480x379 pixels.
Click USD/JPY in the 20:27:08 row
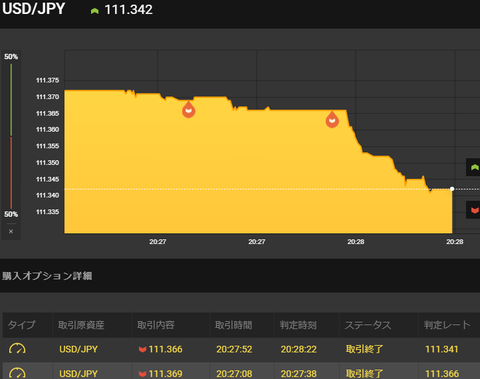tap(78, 373)
